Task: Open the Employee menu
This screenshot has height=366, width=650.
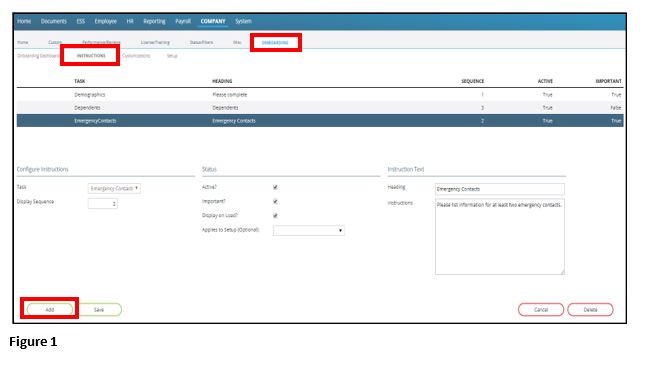Action: [x=105, y=21]
